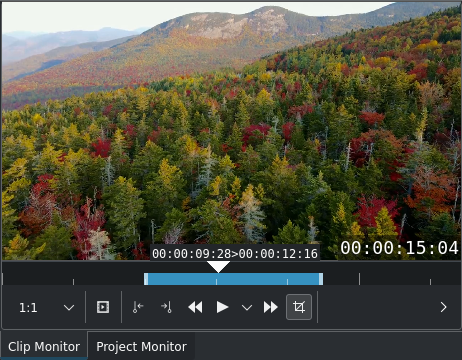Set zone in point
The height and width of the screenshot is (360, 462).
pos(138,307)
